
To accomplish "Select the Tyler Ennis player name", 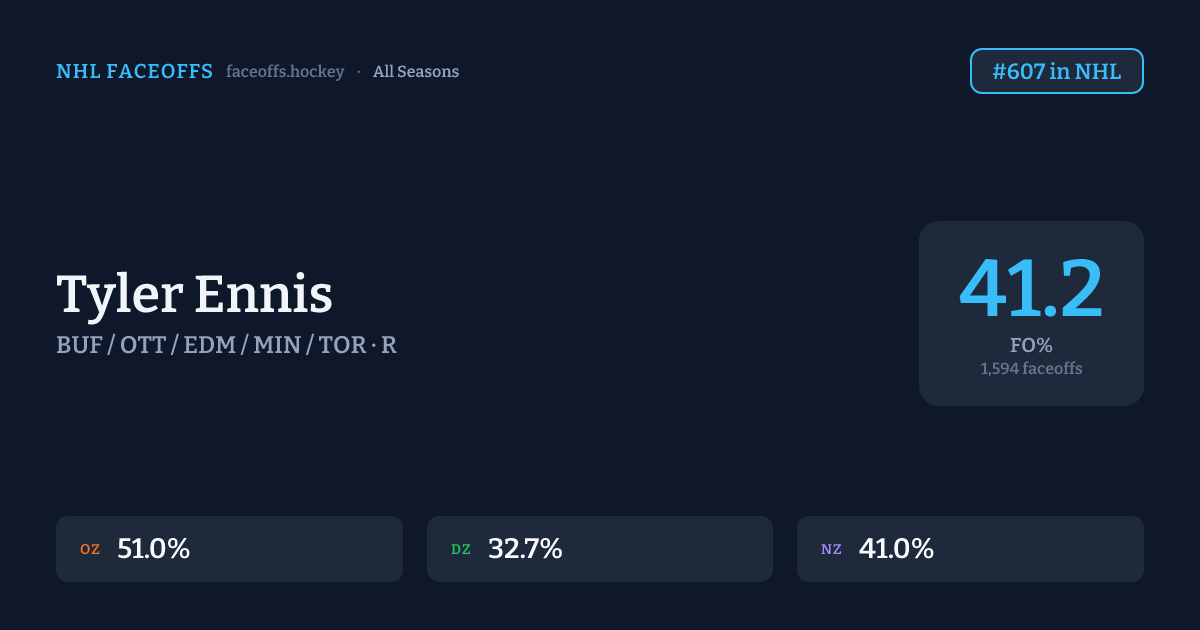I will pyautogui.click(x=194, y=295).
